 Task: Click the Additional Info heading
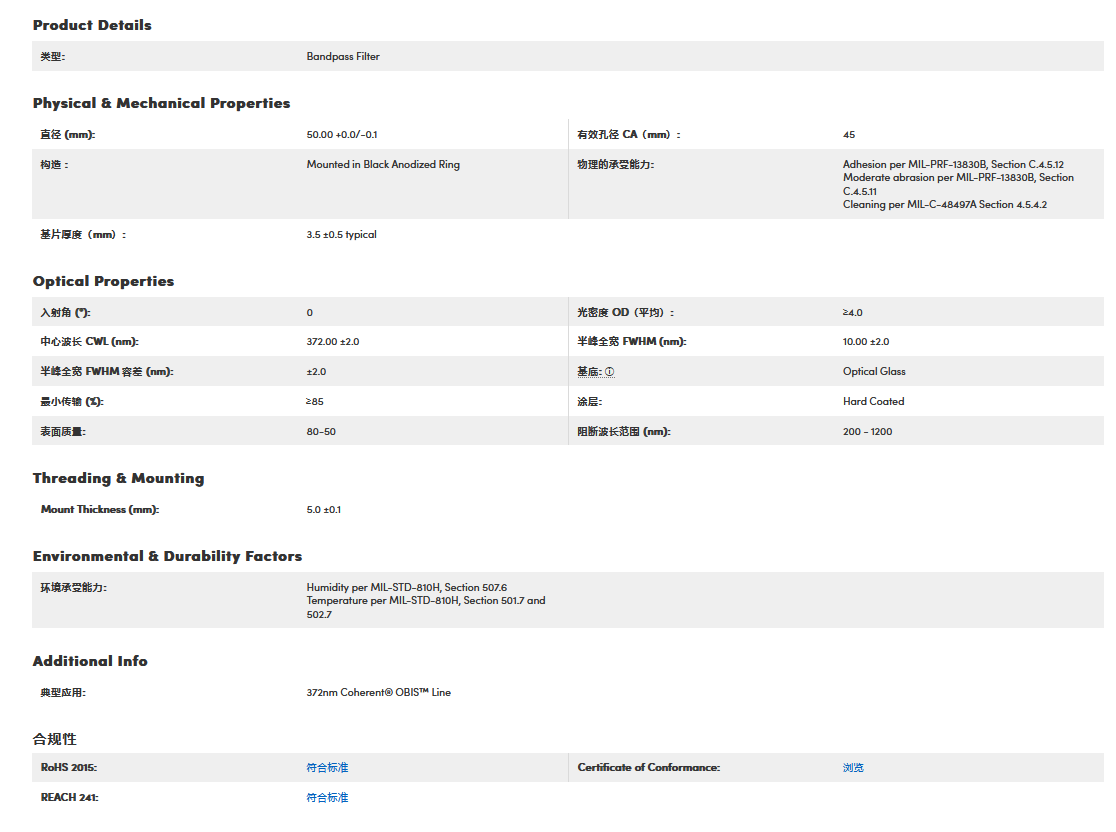90,661
